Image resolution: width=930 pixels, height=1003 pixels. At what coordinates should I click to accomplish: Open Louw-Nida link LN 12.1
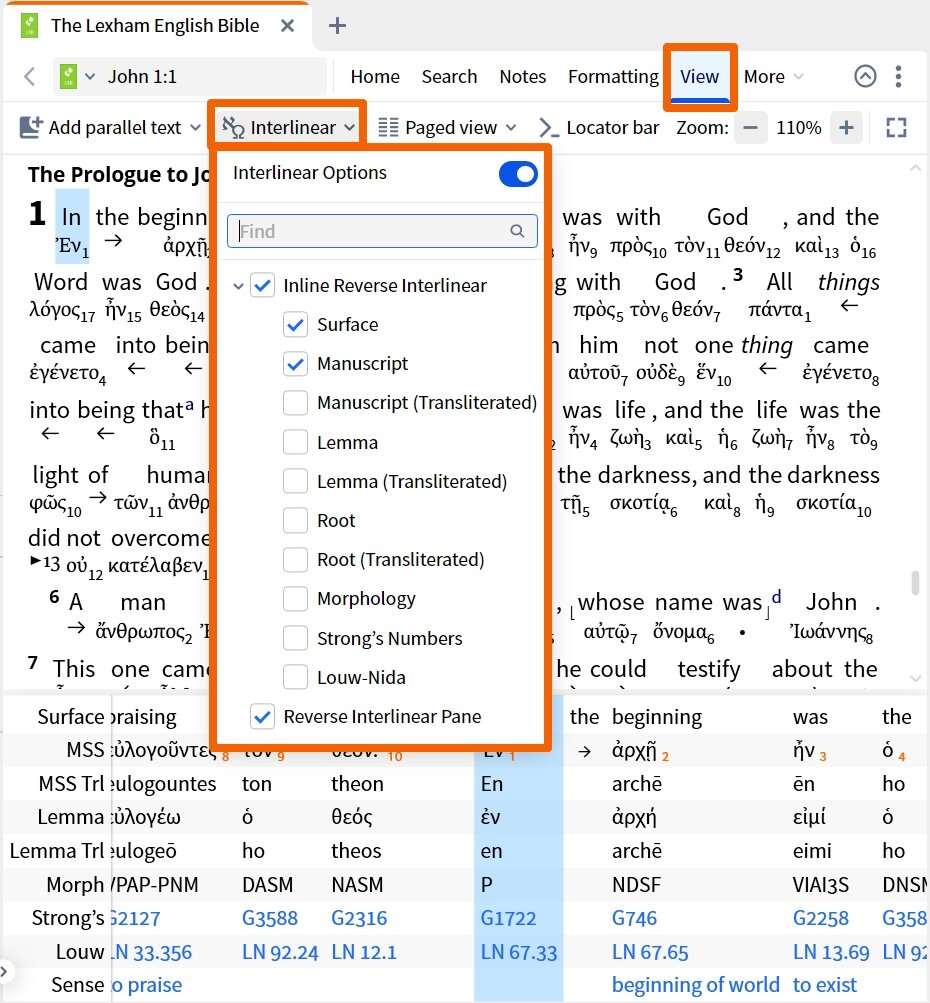pos(364,952)
